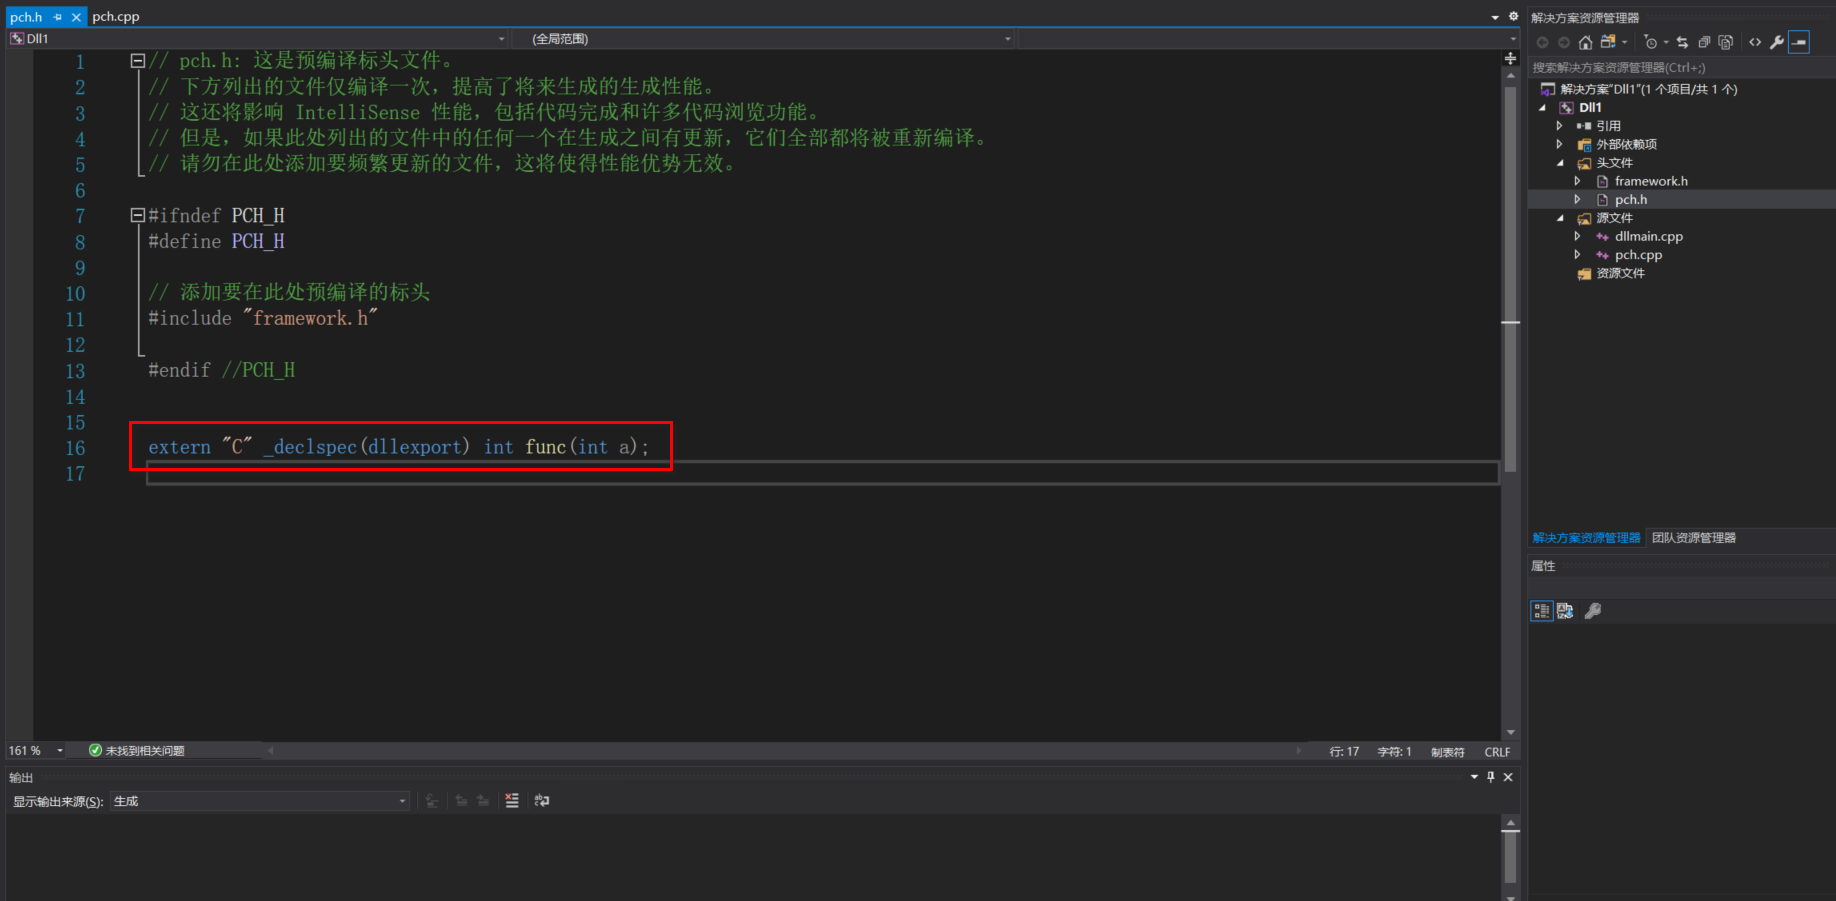Screen dimensions: 1836x901
Task: Switch to 团队资源管理器 tab
Action: tap(1693, 538)
